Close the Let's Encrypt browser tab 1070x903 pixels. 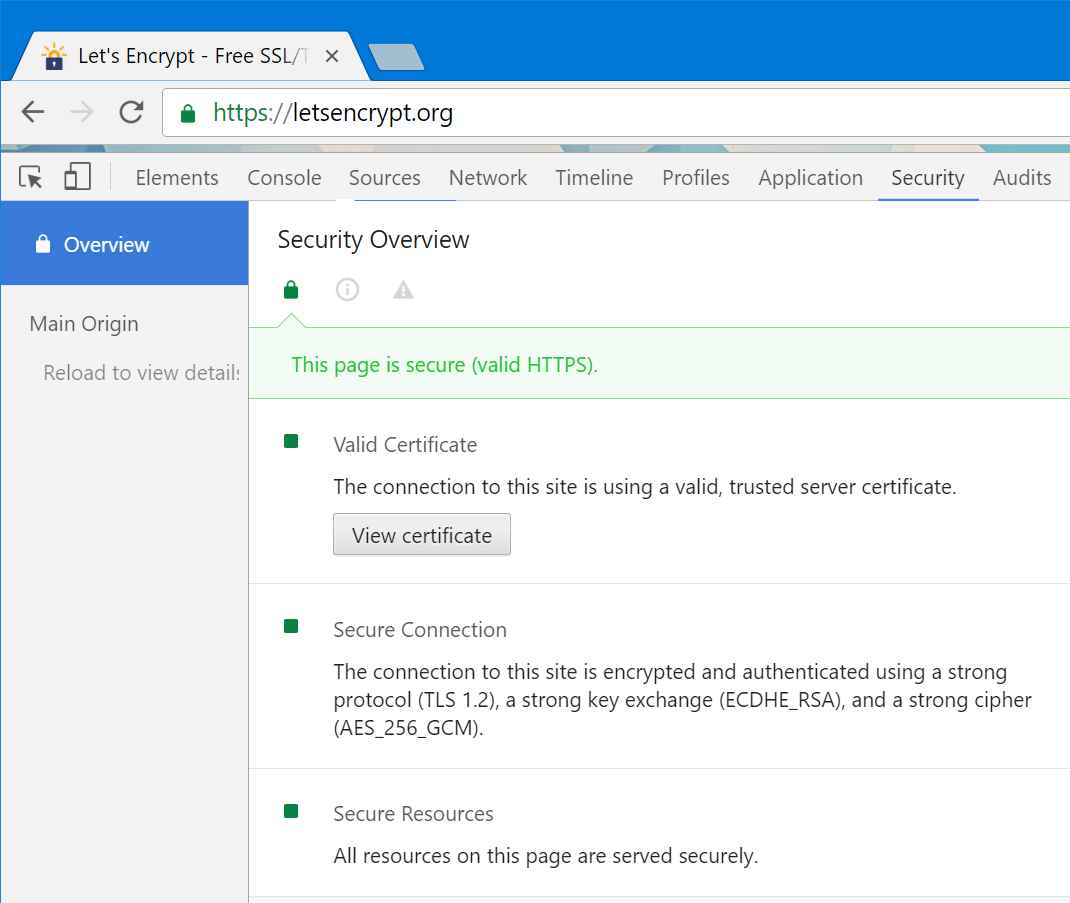click(x=332, y=57)
